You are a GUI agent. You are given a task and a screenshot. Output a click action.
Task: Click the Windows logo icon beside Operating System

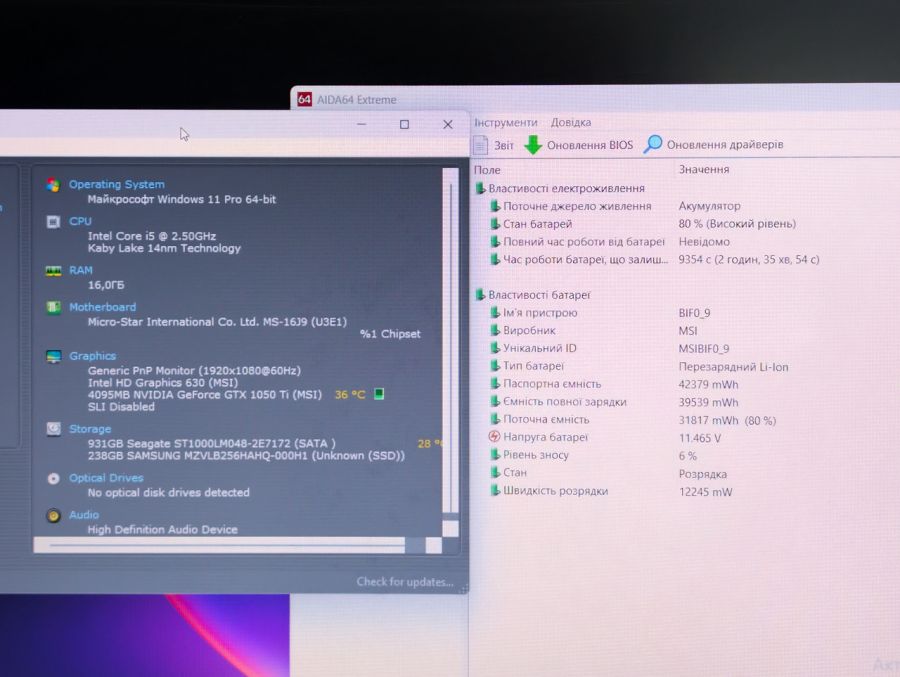(x=53, y=185)
